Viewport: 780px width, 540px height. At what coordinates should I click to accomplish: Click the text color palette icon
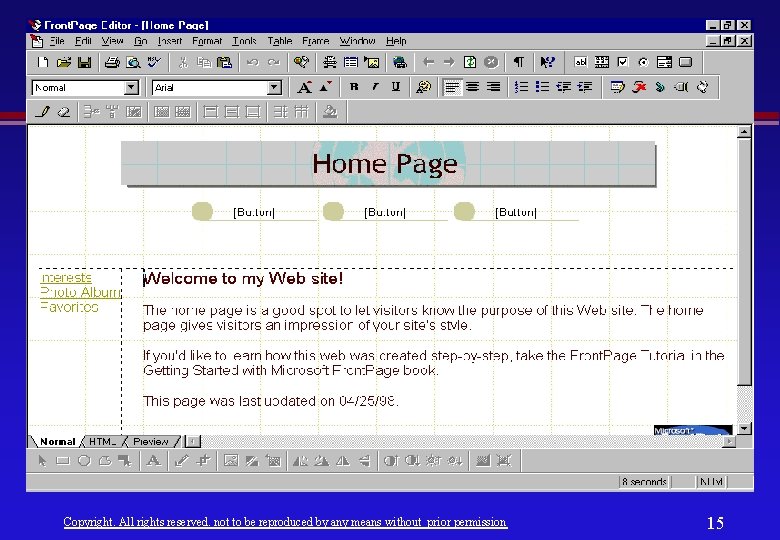(423, 87)
